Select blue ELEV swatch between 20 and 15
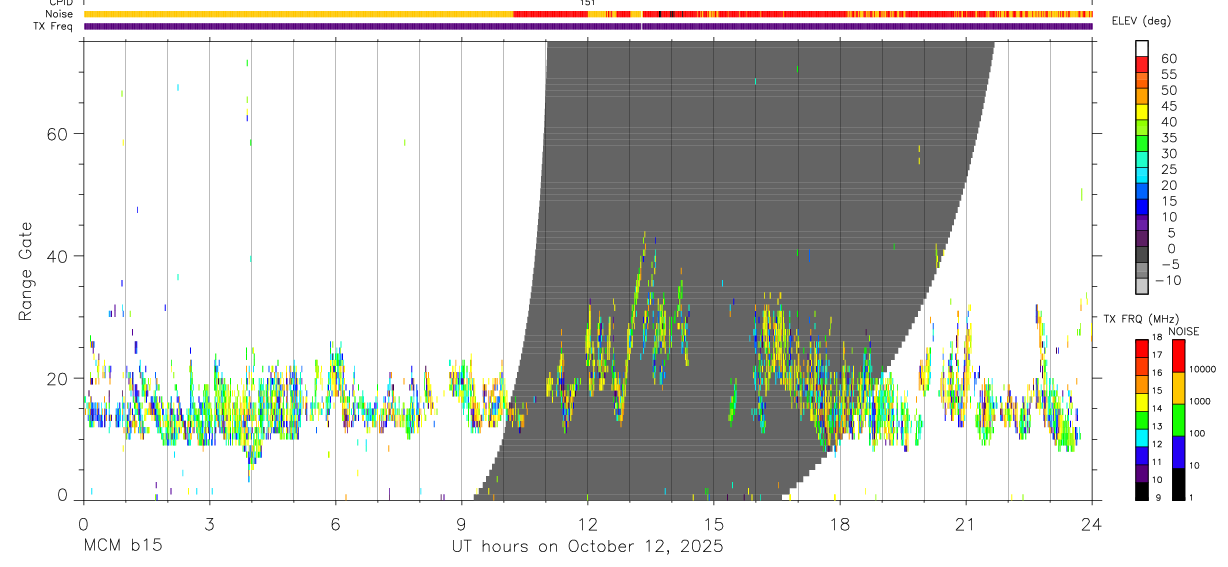The width and height of the screenshot is (1228, 567). pyautogui.click(x=1142, y=192)
